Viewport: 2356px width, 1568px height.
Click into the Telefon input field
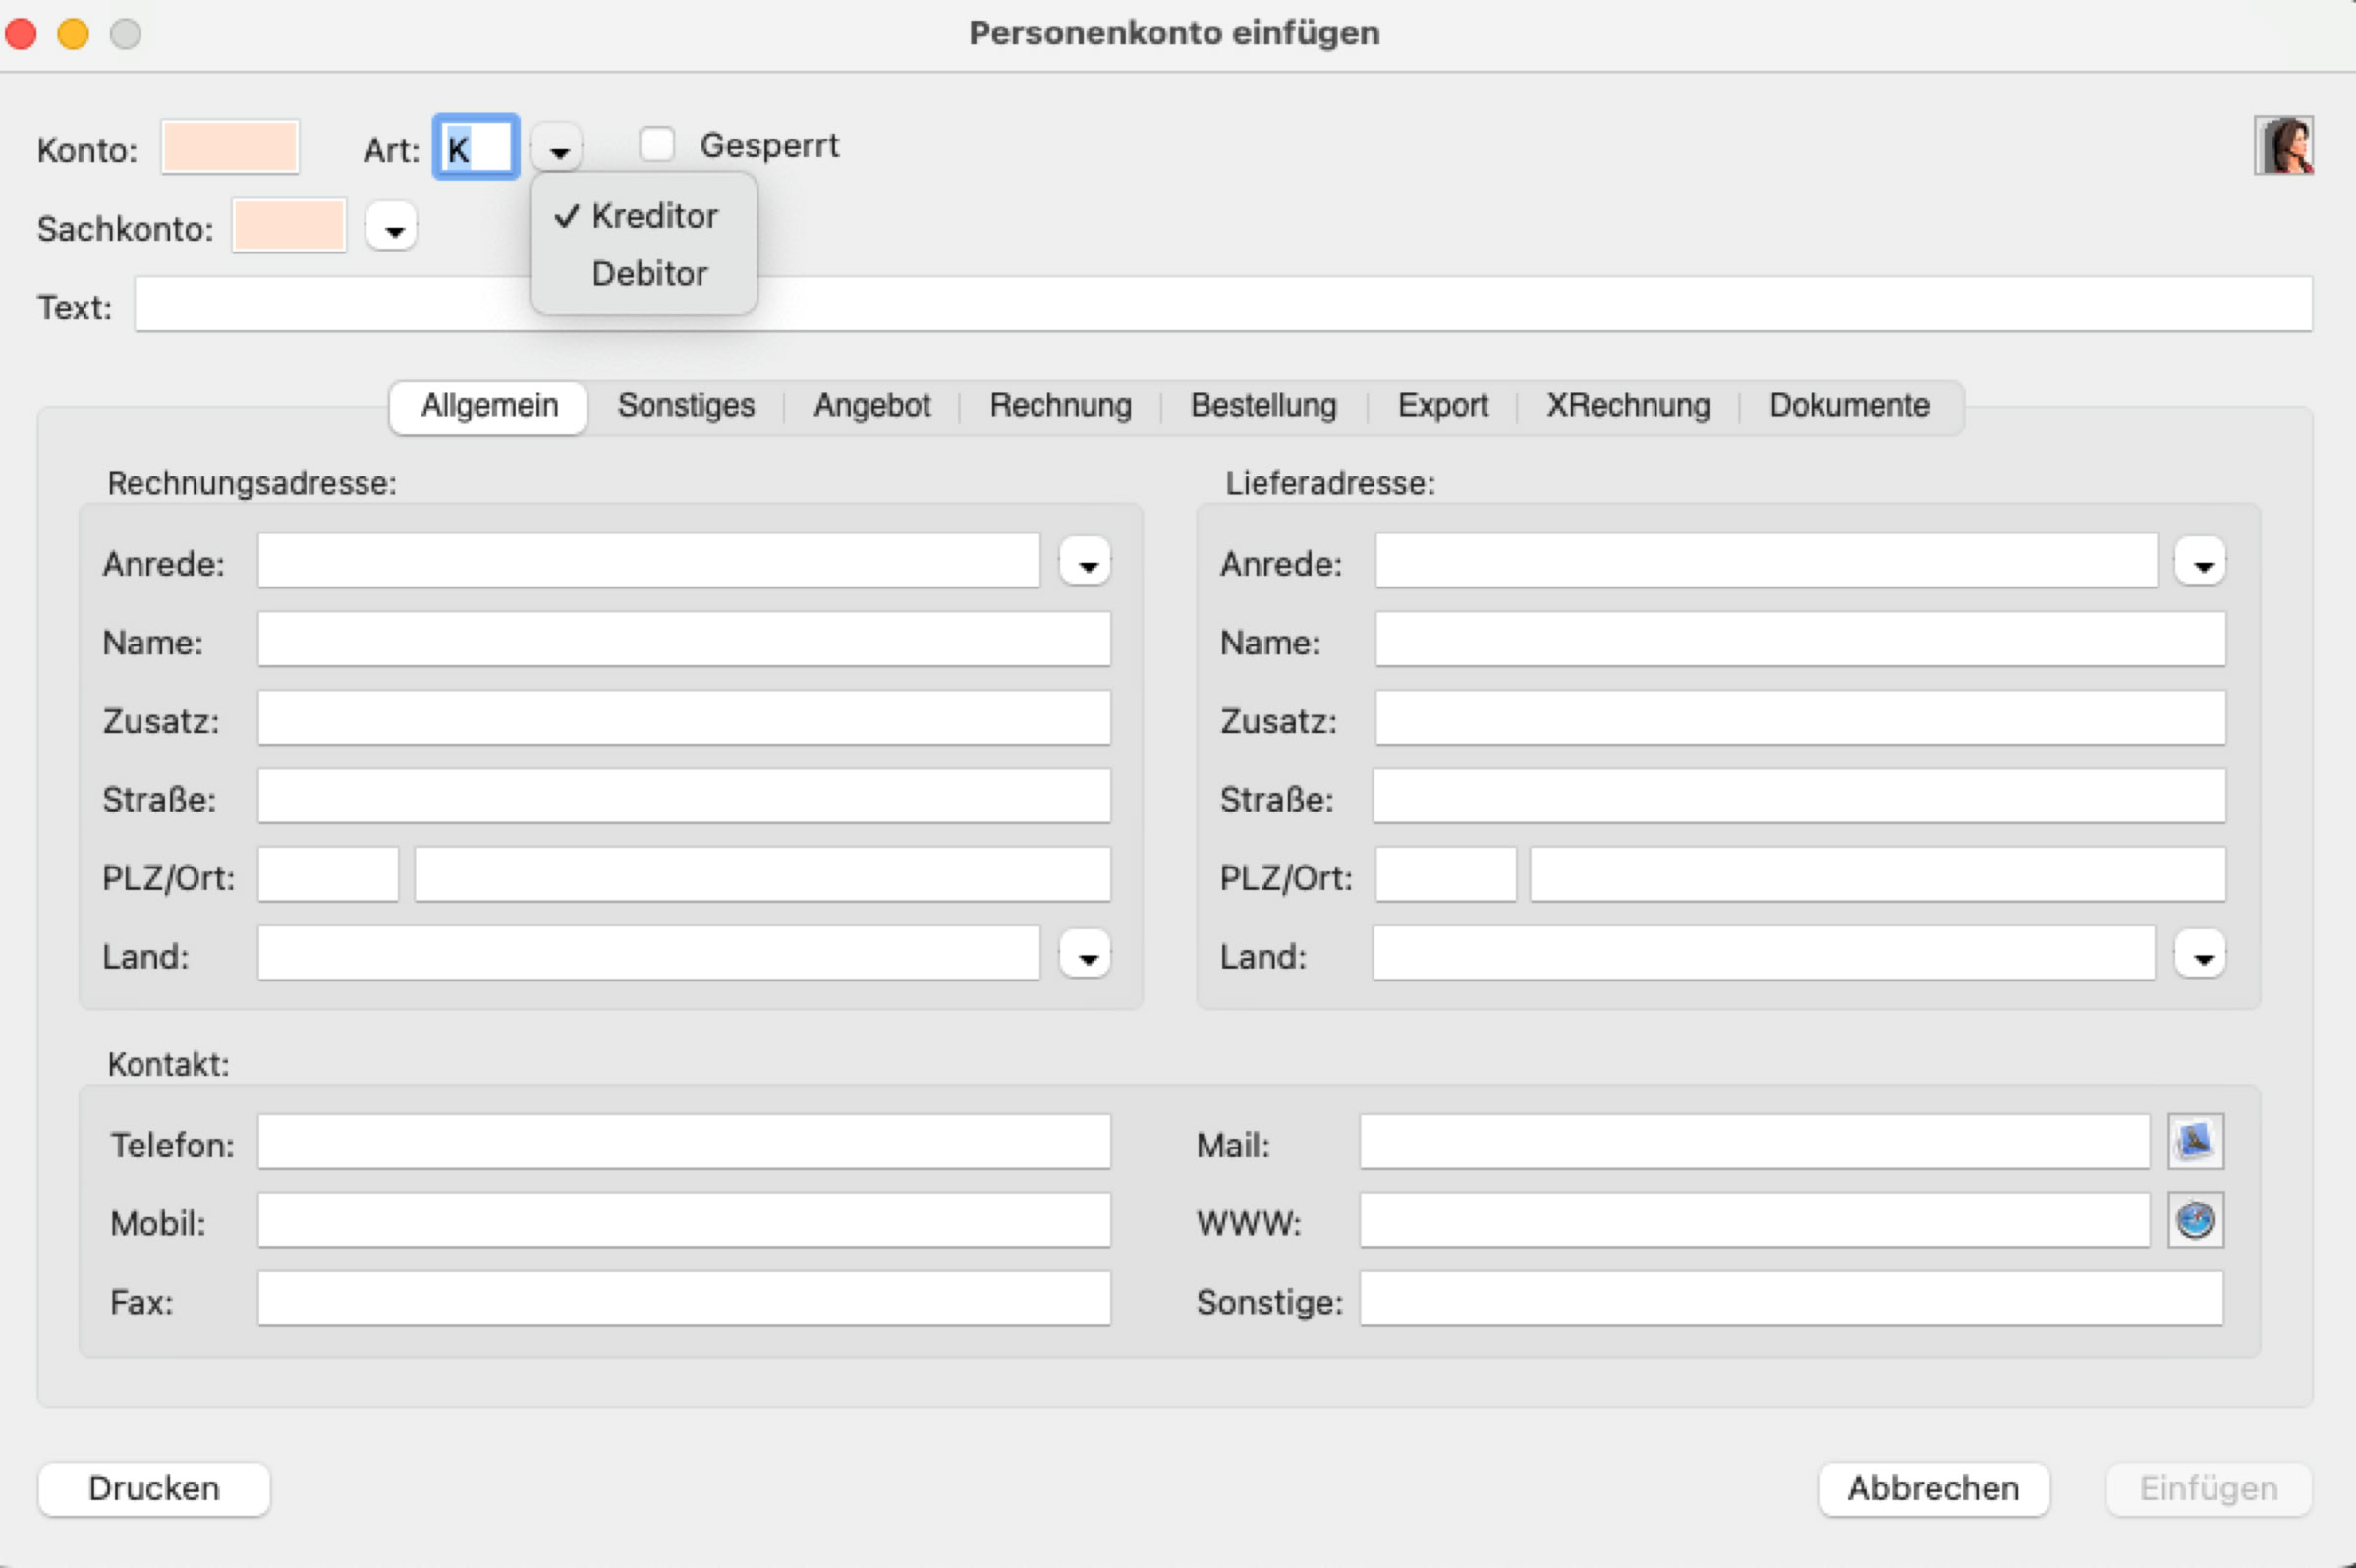point(684,1142)
